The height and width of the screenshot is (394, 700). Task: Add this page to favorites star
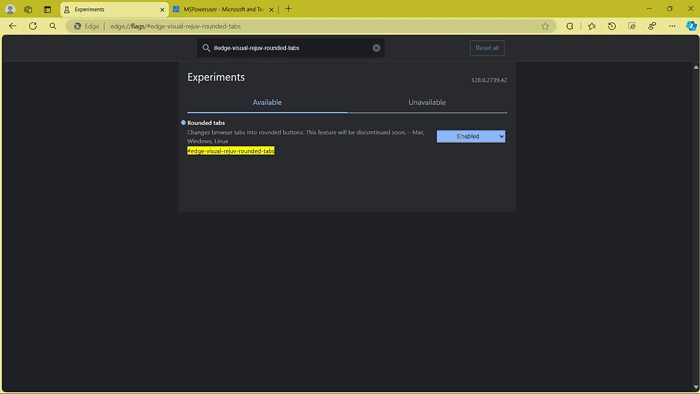pyautogui.click(x=545, y=26)
